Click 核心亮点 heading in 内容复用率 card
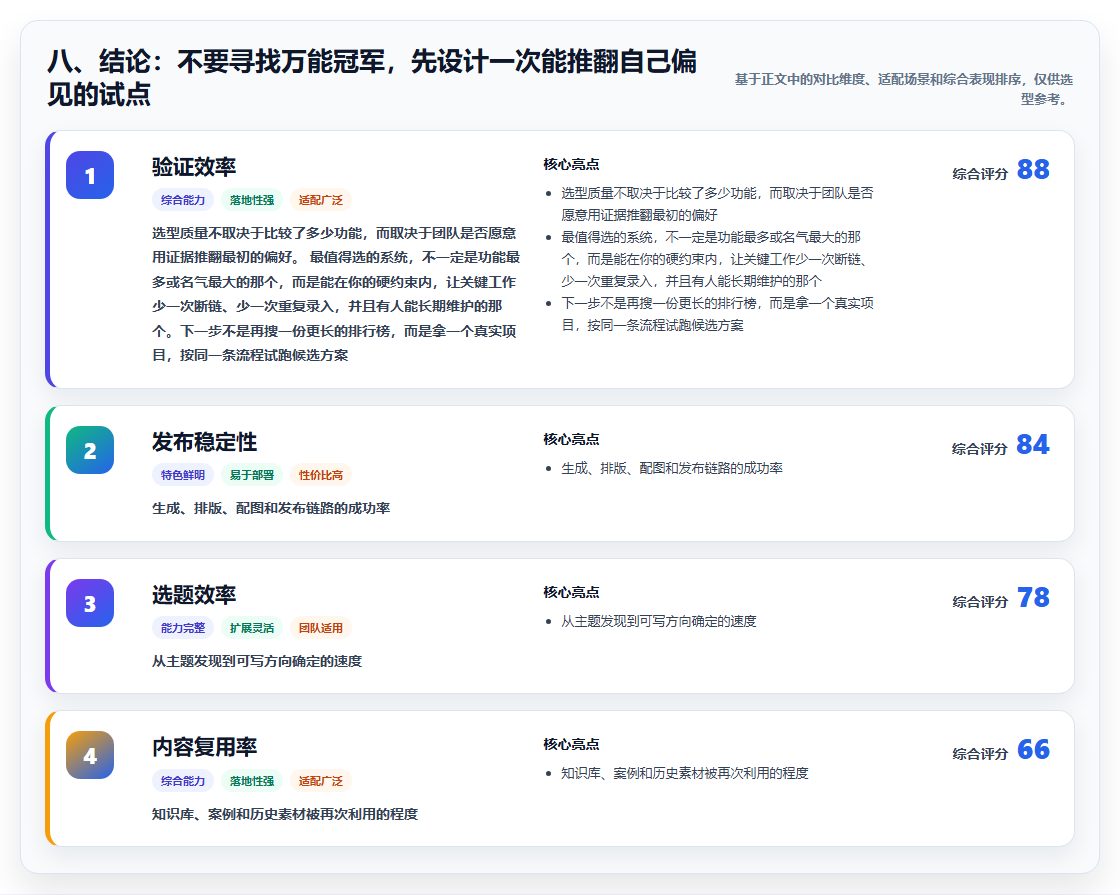Screen dimensions: 1120x895 coord(571,744)
